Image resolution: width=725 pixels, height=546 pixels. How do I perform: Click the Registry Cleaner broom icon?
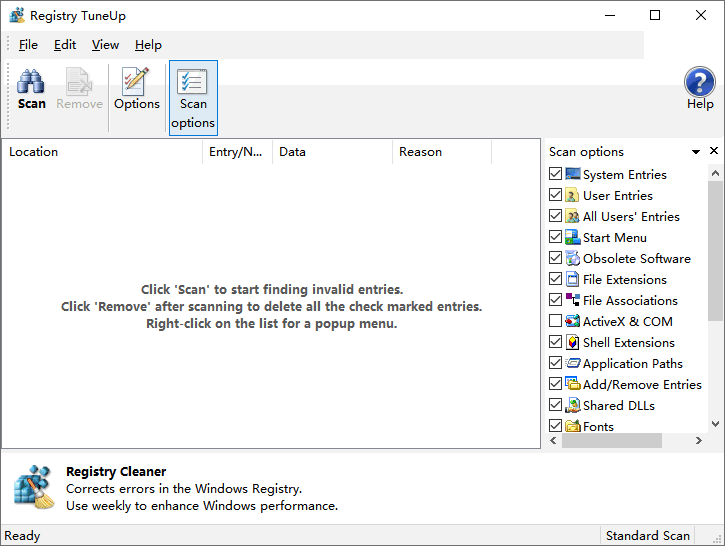click(x=34, y=487)
